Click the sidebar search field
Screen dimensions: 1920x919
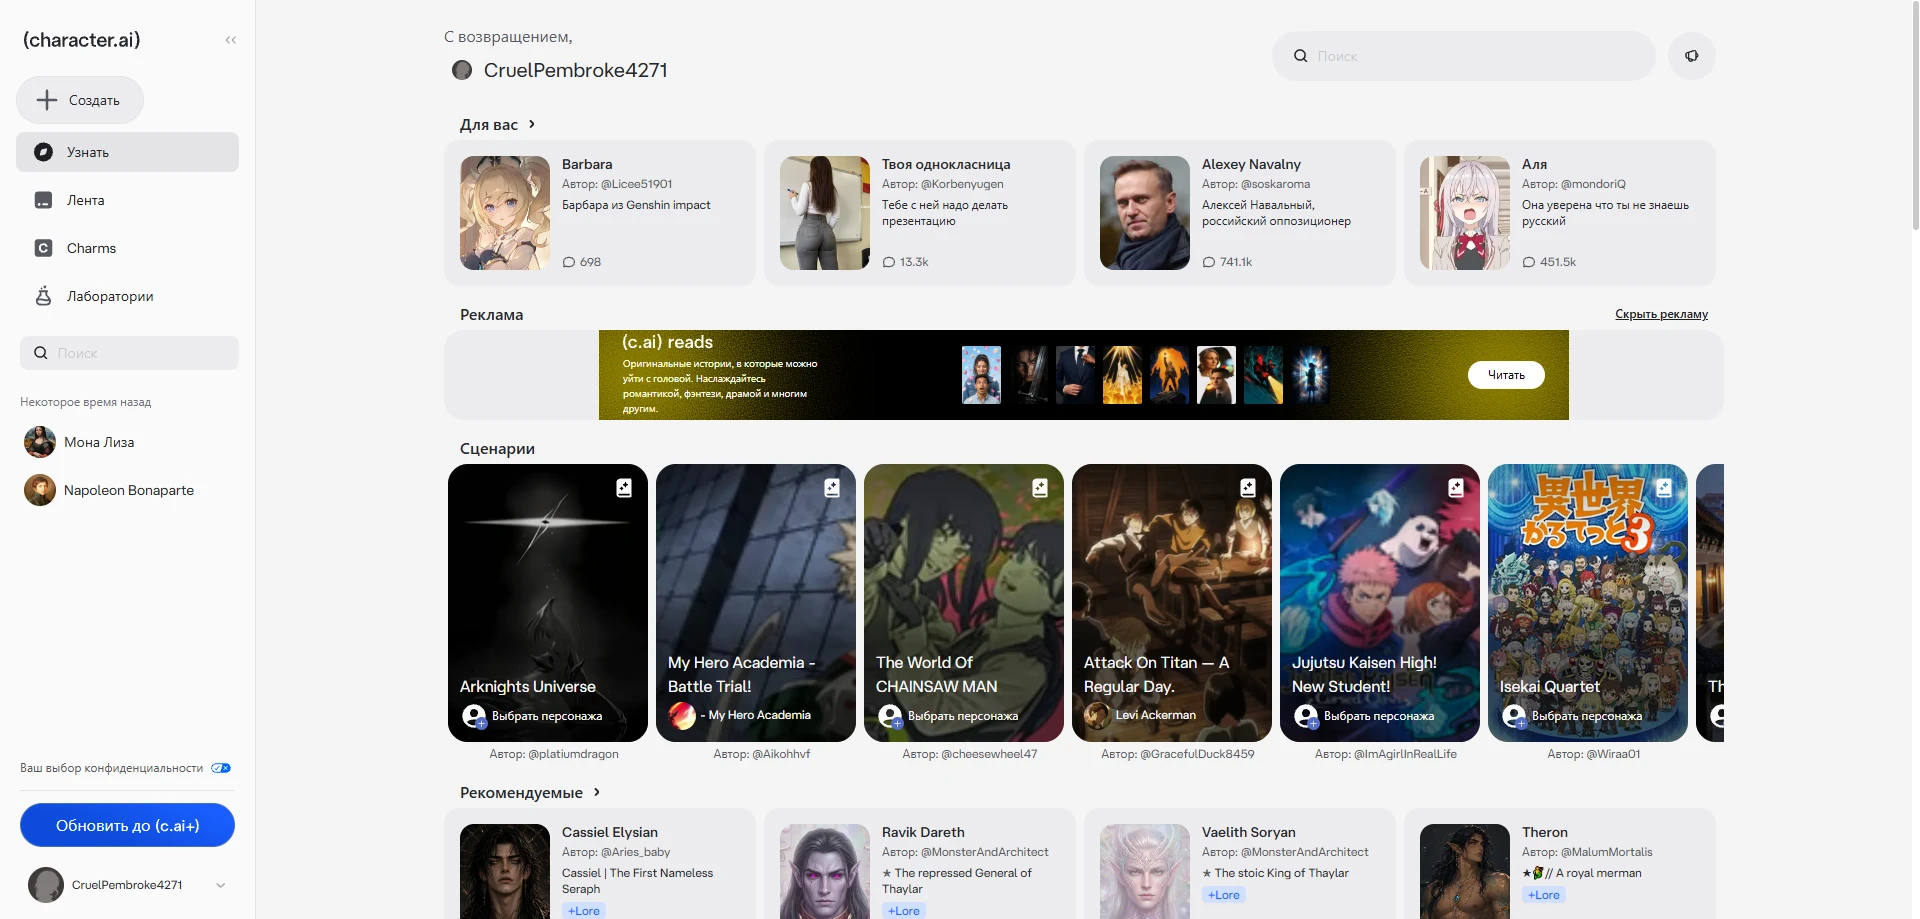129,353
